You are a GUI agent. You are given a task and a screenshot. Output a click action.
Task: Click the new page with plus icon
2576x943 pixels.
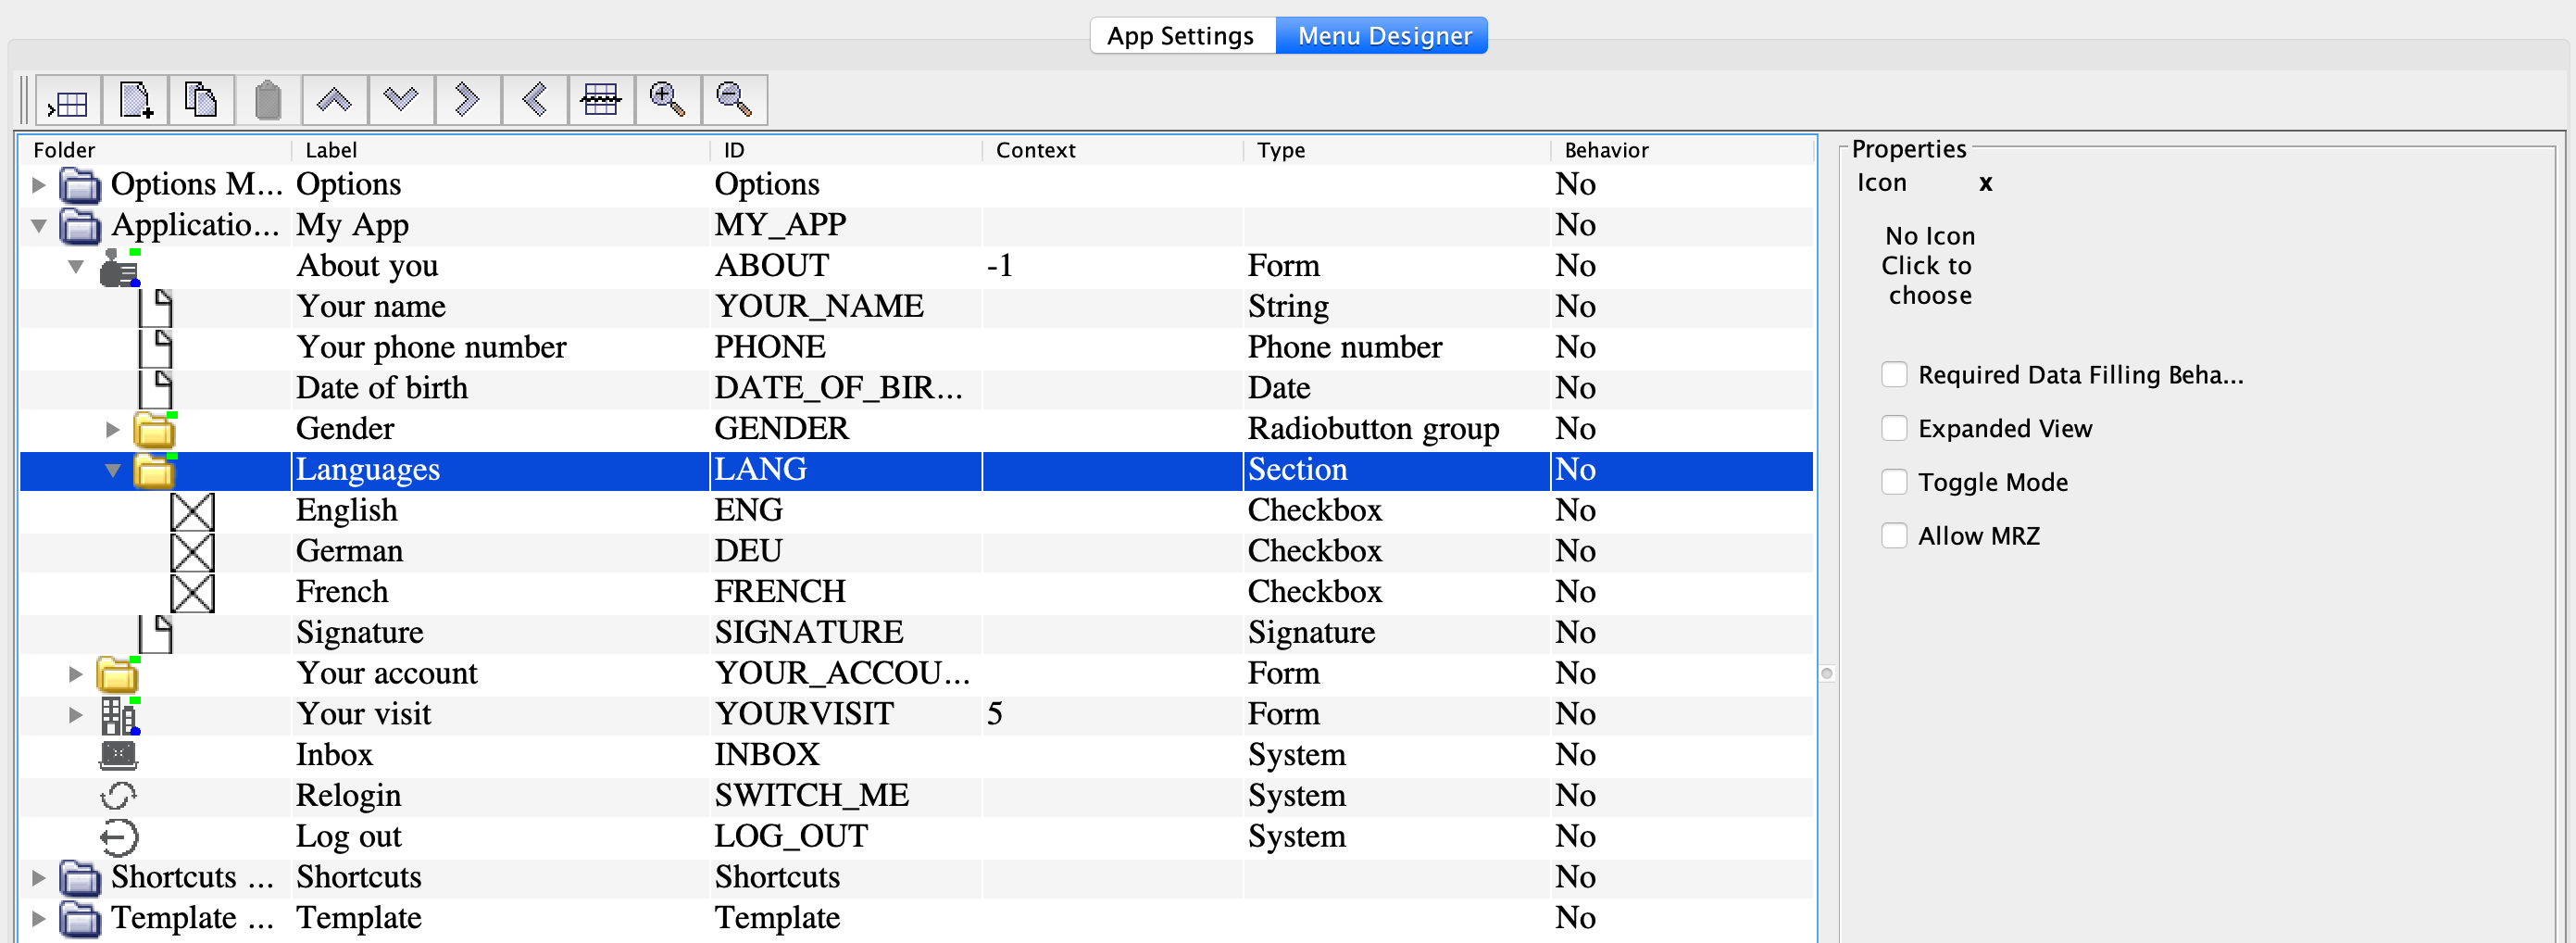135,101
